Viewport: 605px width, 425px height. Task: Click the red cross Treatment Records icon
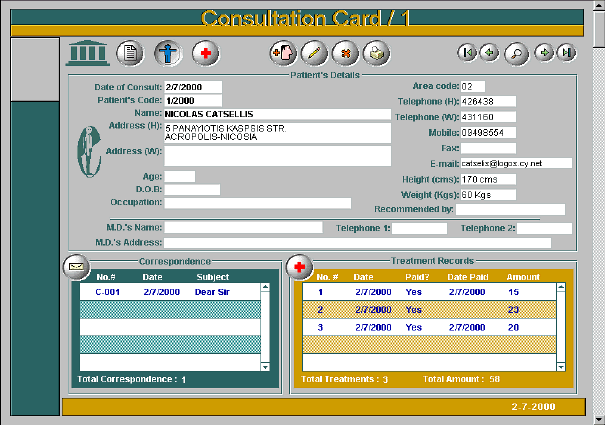(299, 267)
